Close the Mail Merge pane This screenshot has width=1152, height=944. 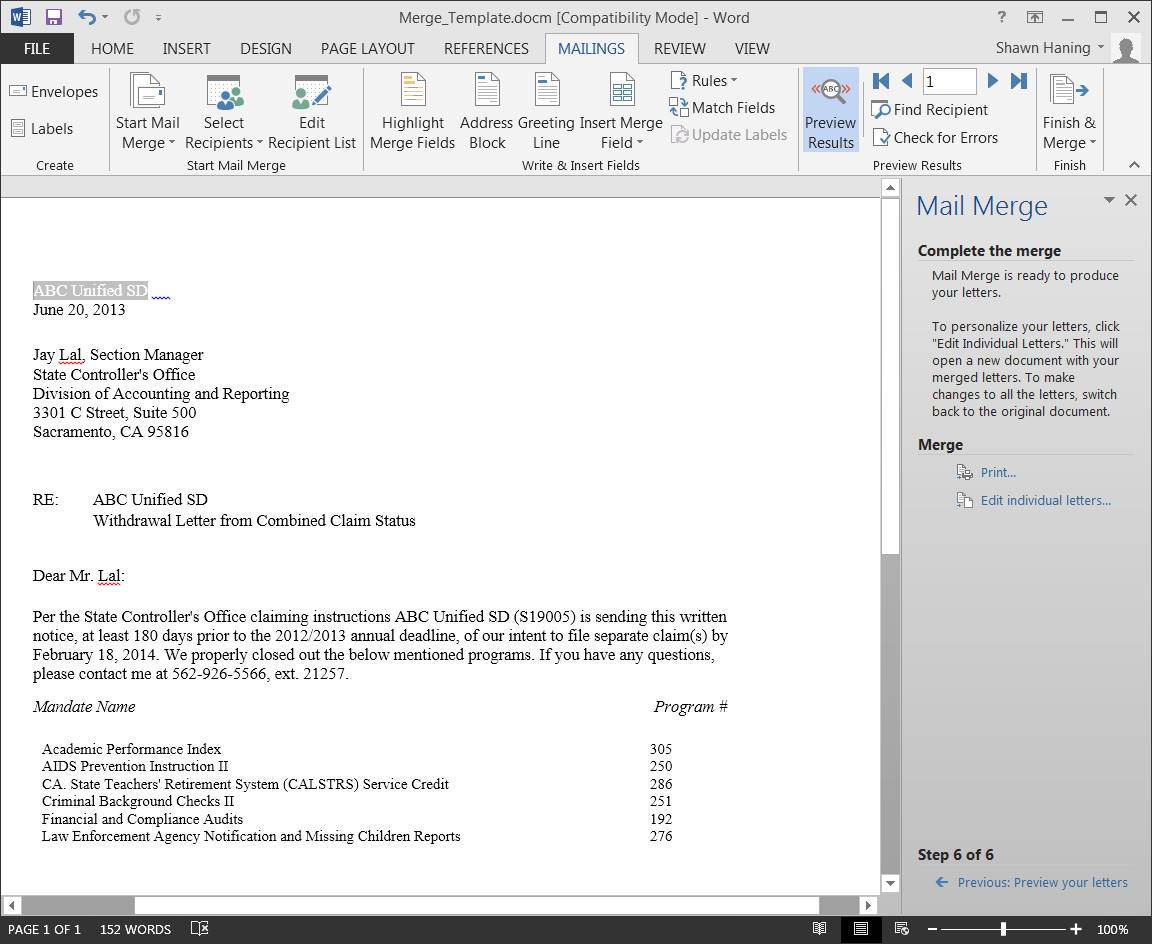(x=1131, y=200)
